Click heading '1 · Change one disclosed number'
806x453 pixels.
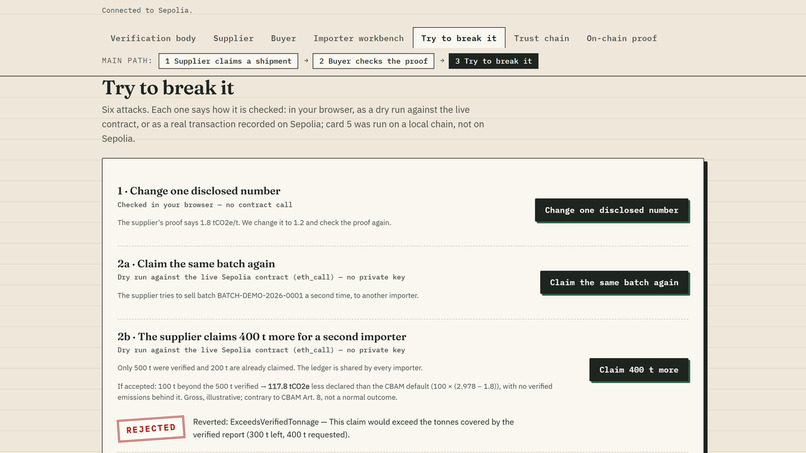coord(198,191)
